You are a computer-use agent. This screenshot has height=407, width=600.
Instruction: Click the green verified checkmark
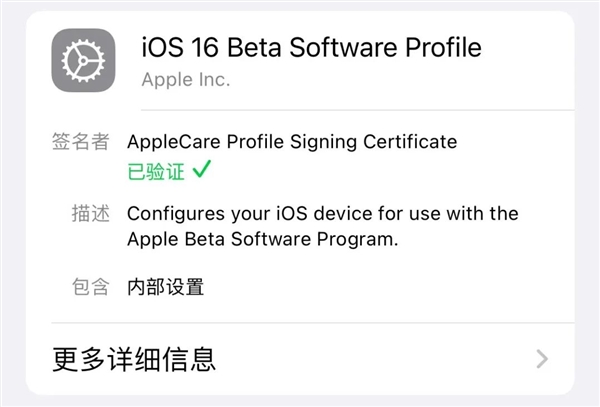pyautogui.click(x=202, y=171)
